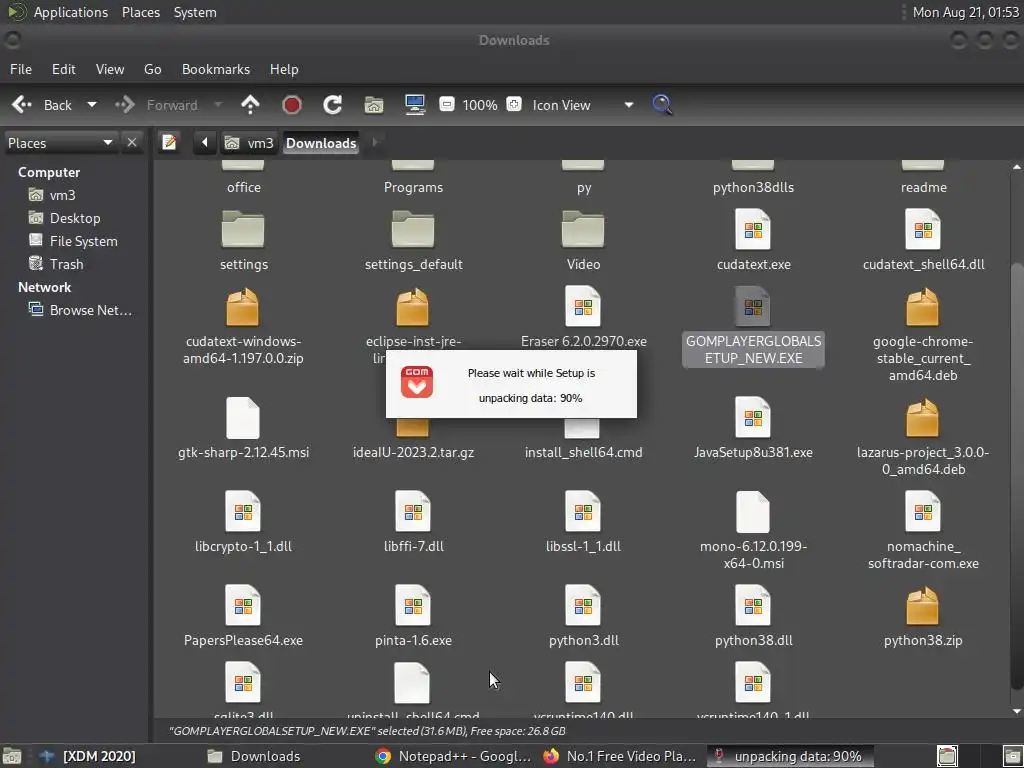The width and height of the screenshot is (1024, 768).
Task: Open the View menu
Action: [110, 69]
